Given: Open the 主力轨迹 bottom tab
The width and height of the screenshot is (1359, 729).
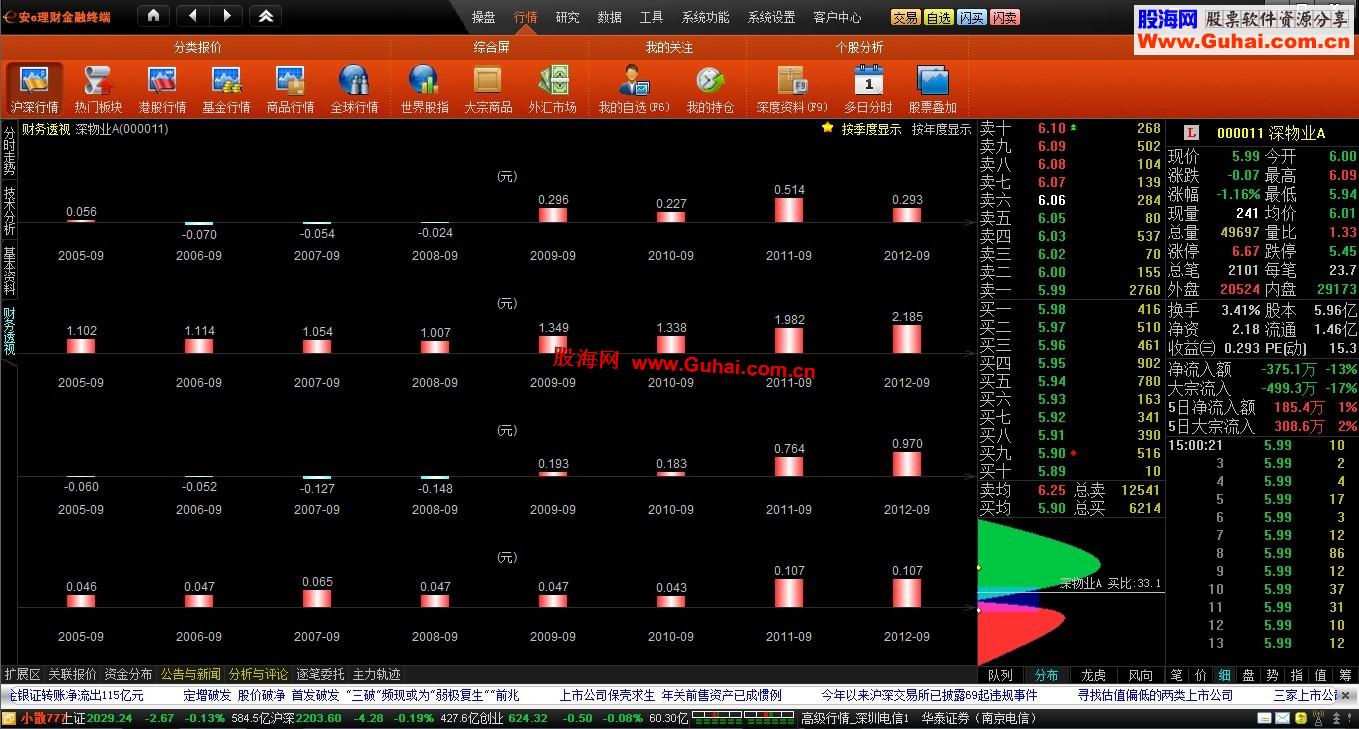Looking at the screenshot, I should (376, 674).
